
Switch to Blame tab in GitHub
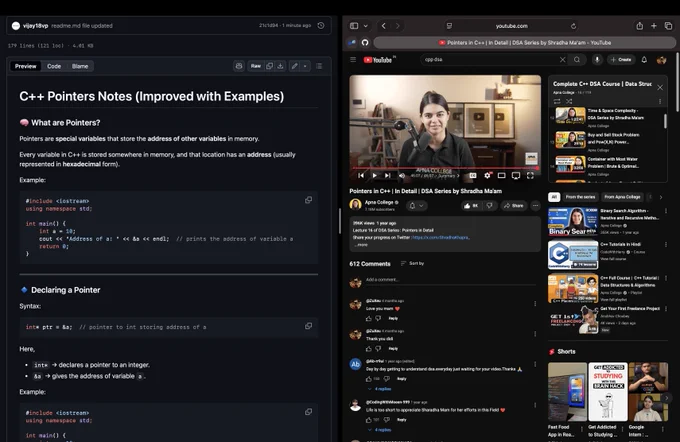click(80, 66)
